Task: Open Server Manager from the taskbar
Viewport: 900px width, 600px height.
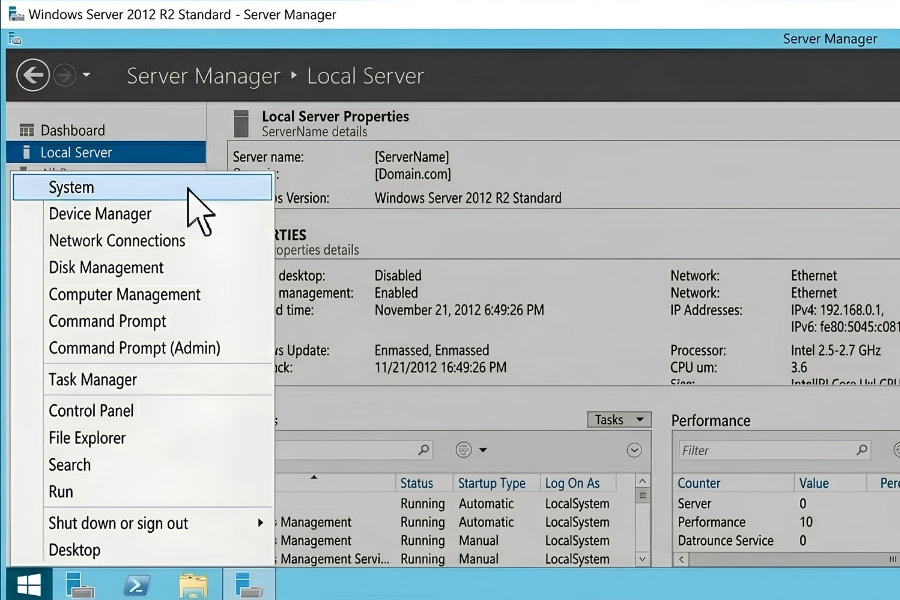Action: click(x=80, y=585)
